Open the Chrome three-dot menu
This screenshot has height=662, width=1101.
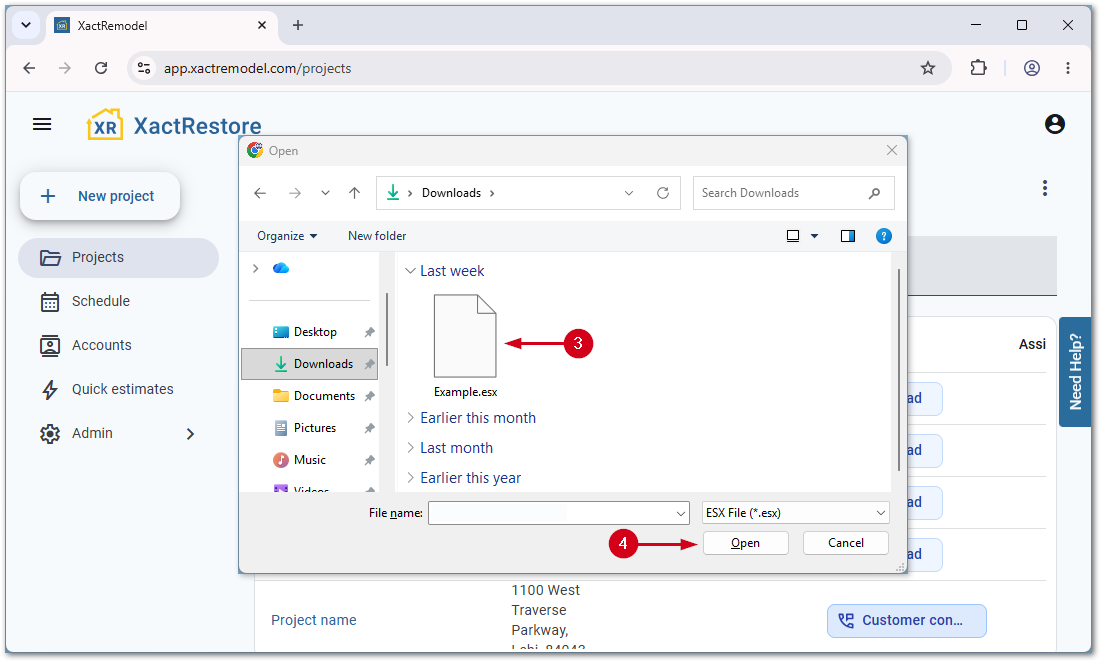(x=1068, y=68)
